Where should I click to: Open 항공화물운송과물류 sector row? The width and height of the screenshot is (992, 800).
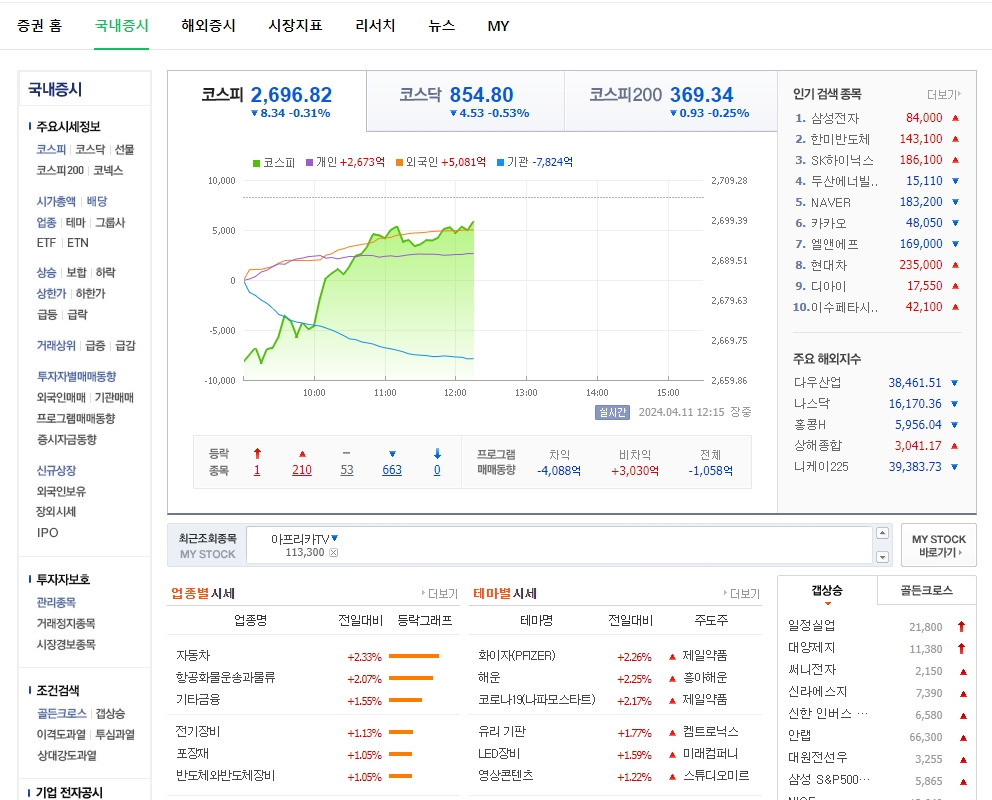point(225,678)
